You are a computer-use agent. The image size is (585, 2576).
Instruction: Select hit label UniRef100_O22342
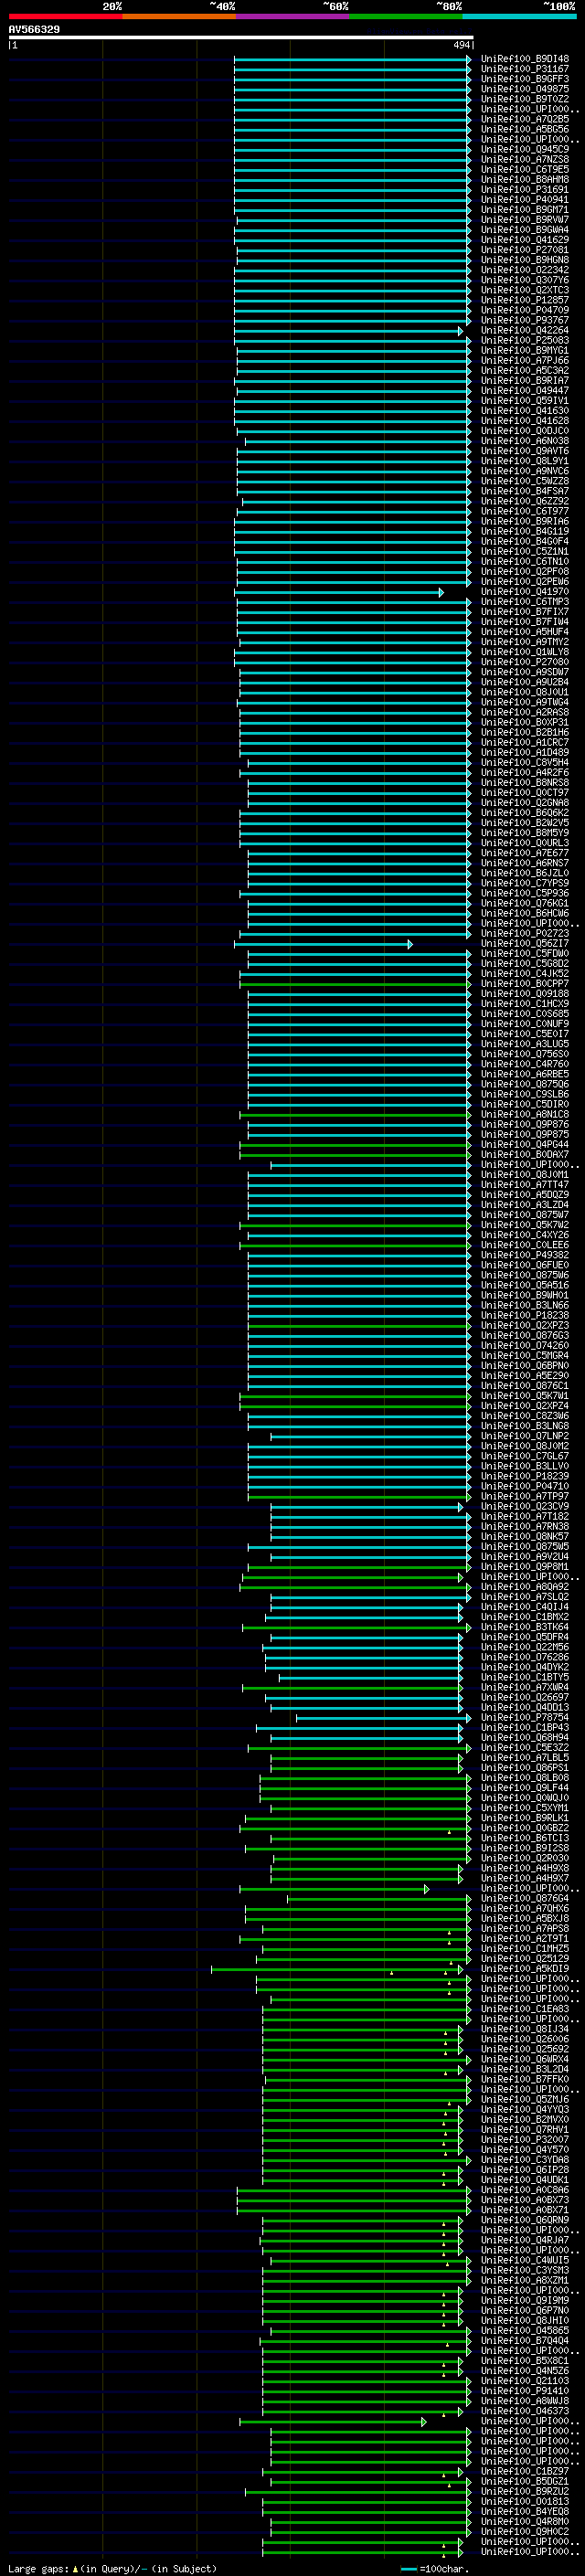(525, 270)
